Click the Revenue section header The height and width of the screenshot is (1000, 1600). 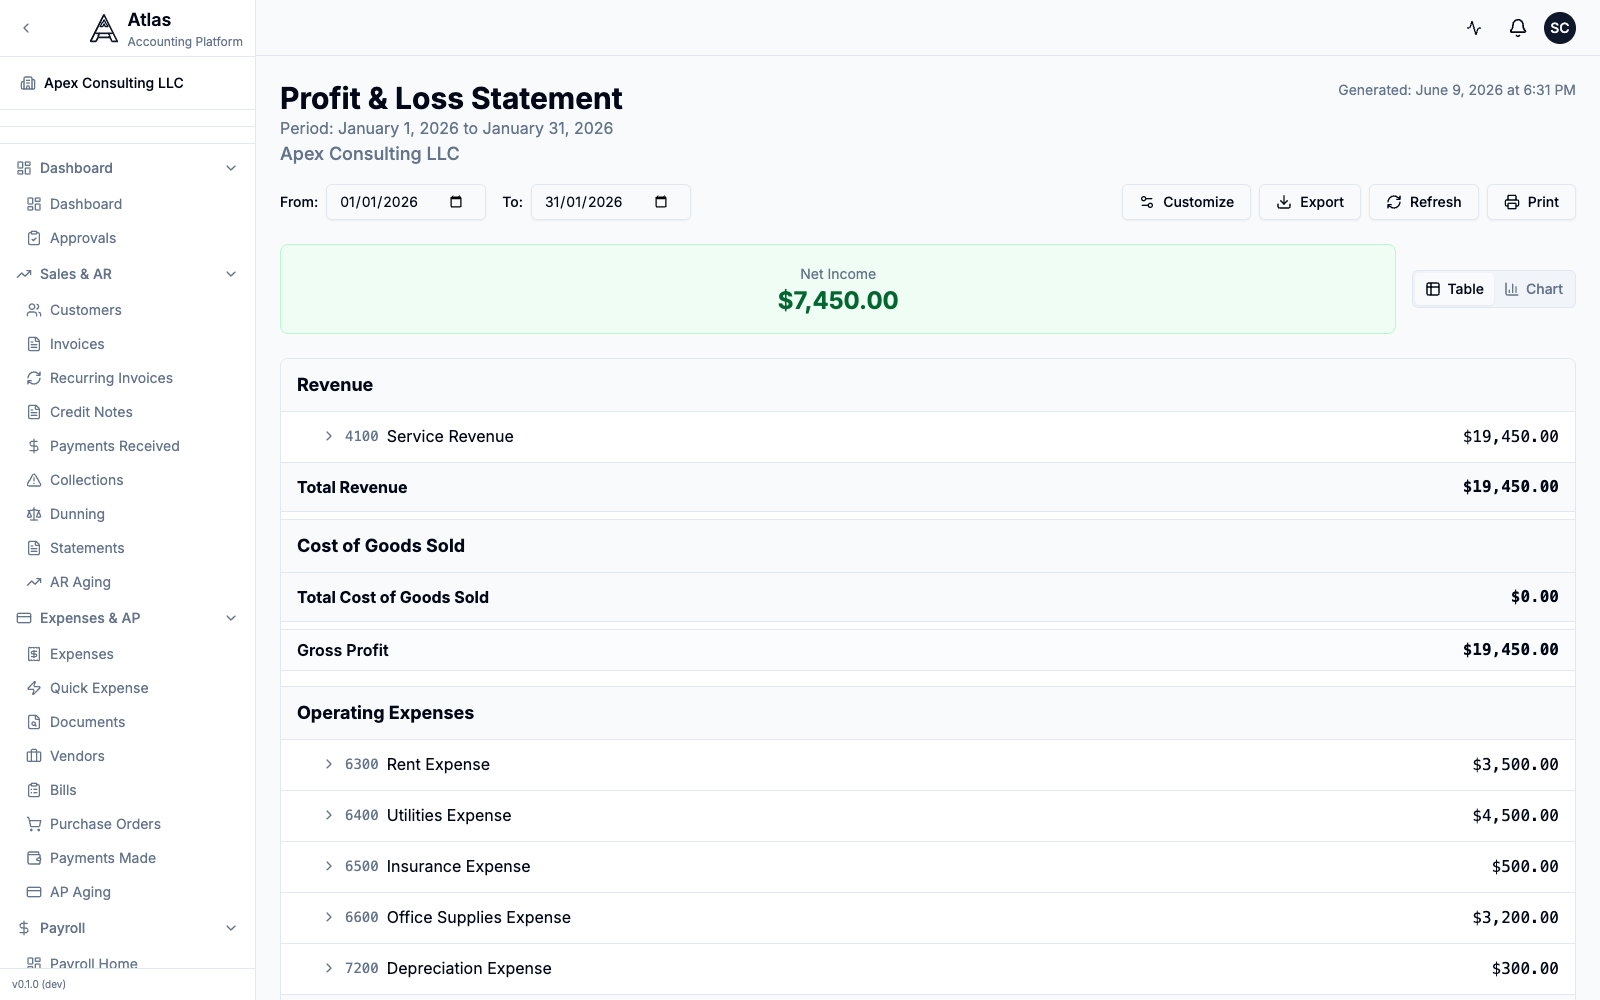pos(335,385)
